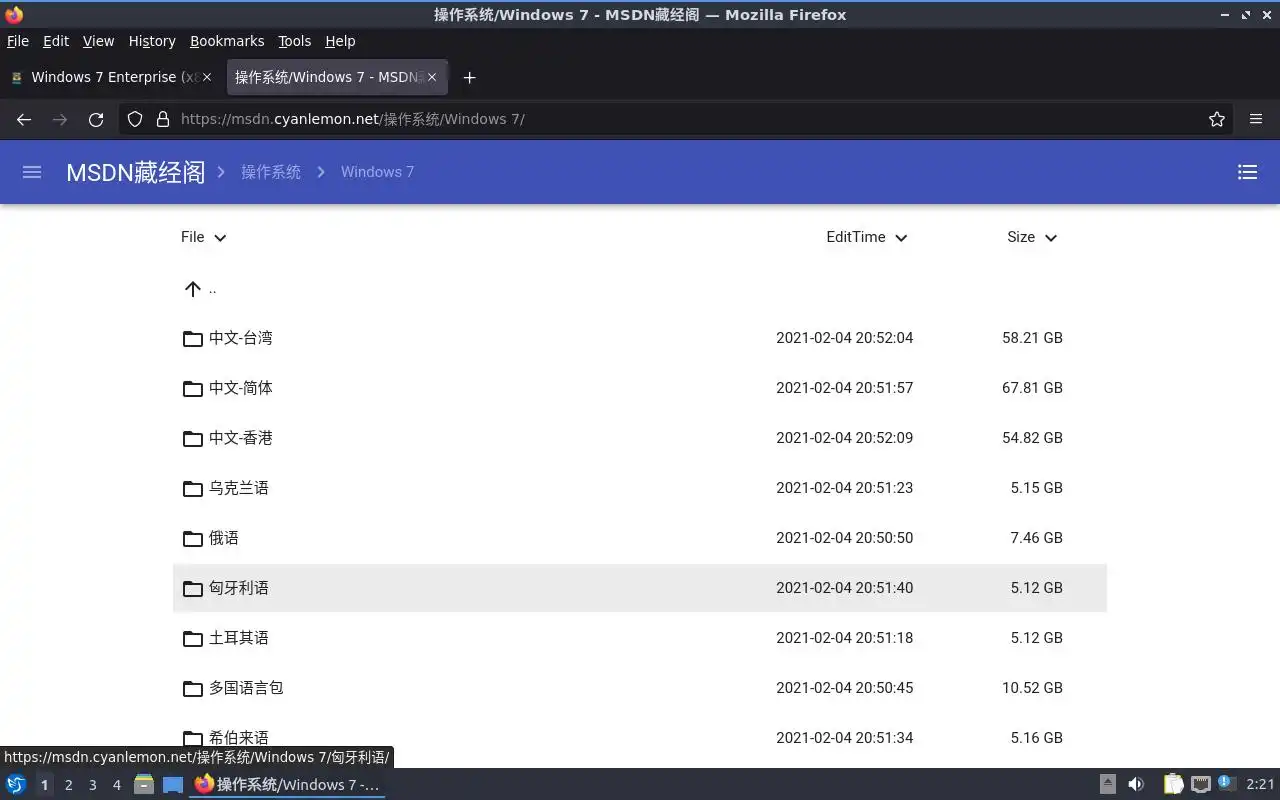Go back to the previous page
1280x800 pixels.
(x=24, y=119)
